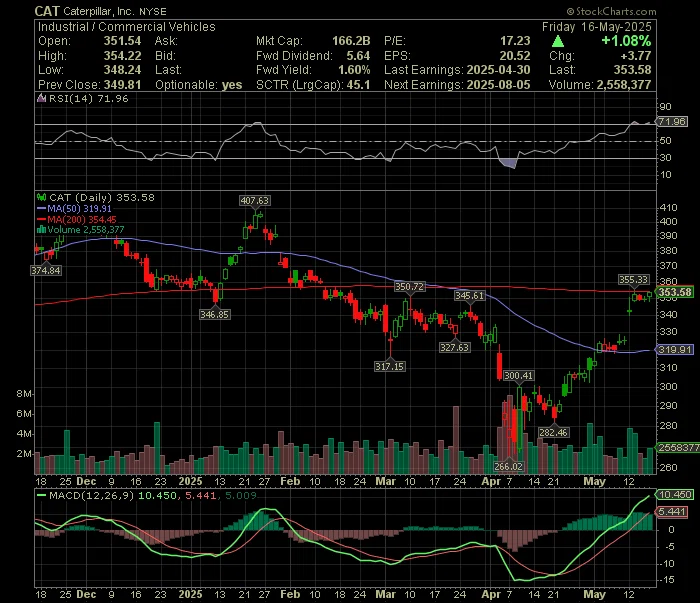Screen dimensions: 700x603
Task: Click the +1.08% percent change
Action: point(626,41)
